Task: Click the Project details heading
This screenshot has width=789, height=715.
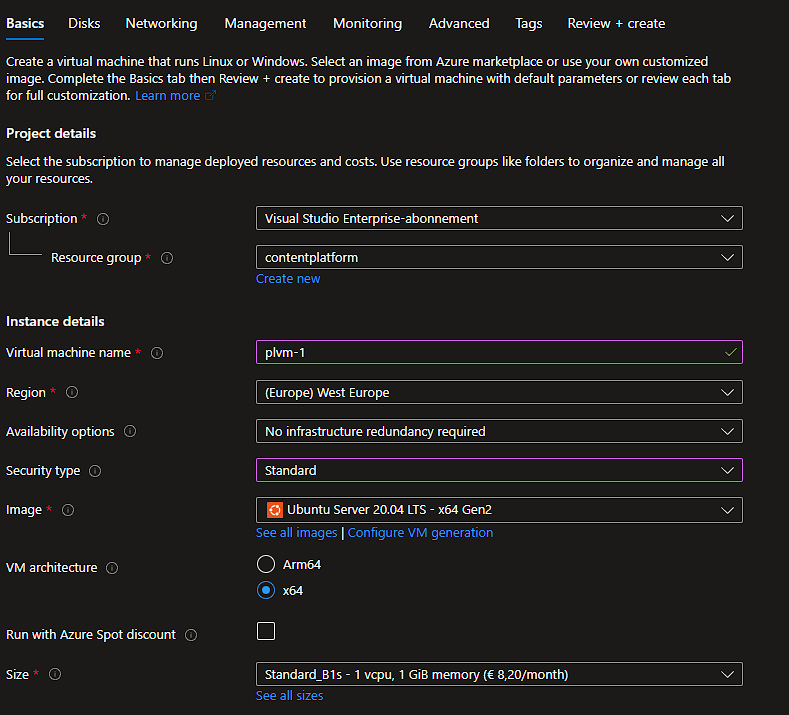Action: pos(51,134)
